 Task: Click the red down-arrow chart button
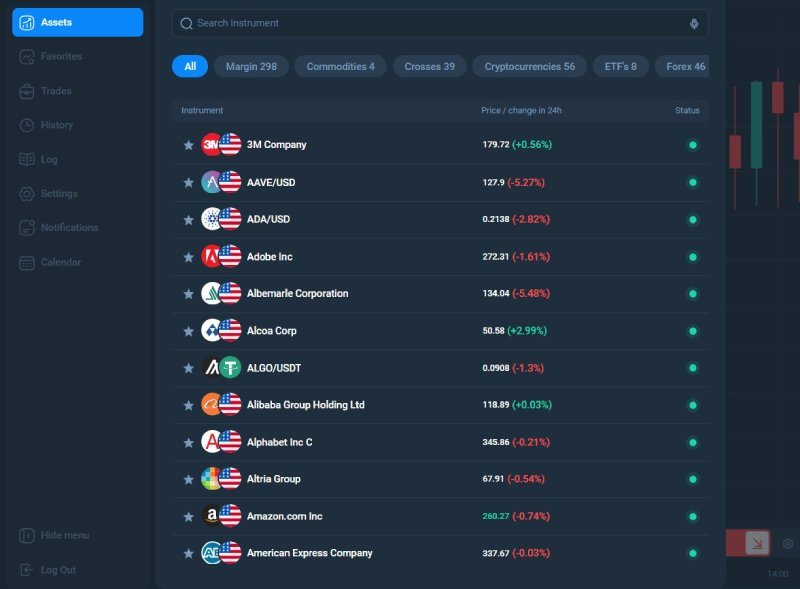click(x=757, y=543)
